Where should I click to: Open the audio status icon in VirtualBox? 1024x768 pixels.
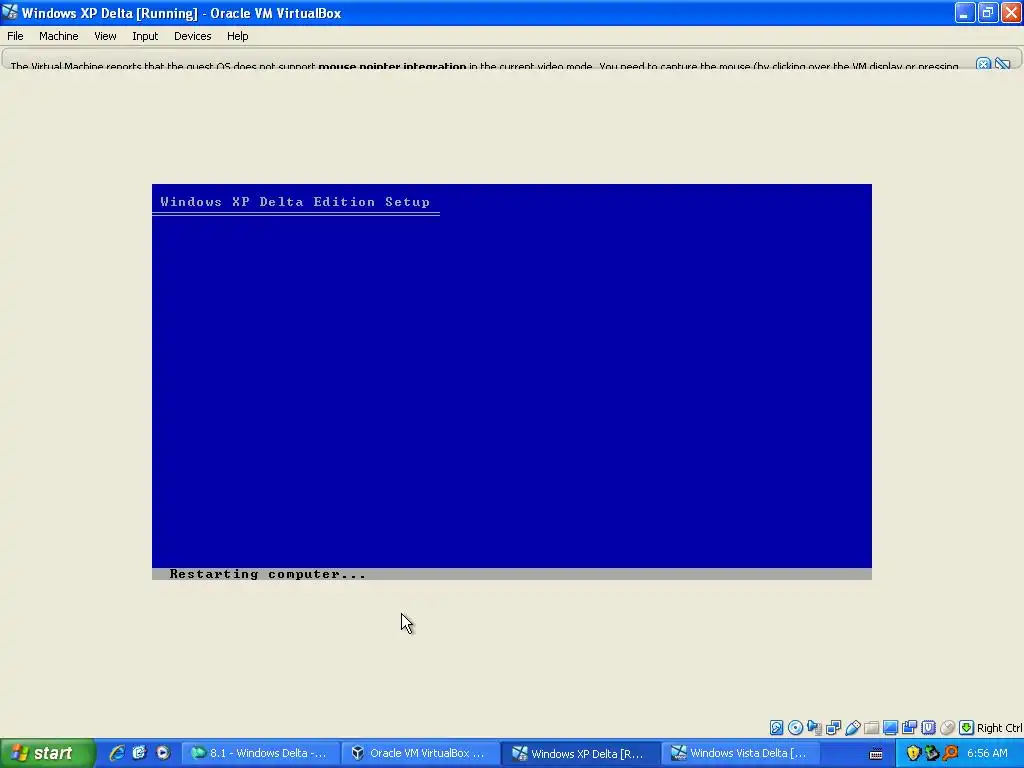[814, 728]
